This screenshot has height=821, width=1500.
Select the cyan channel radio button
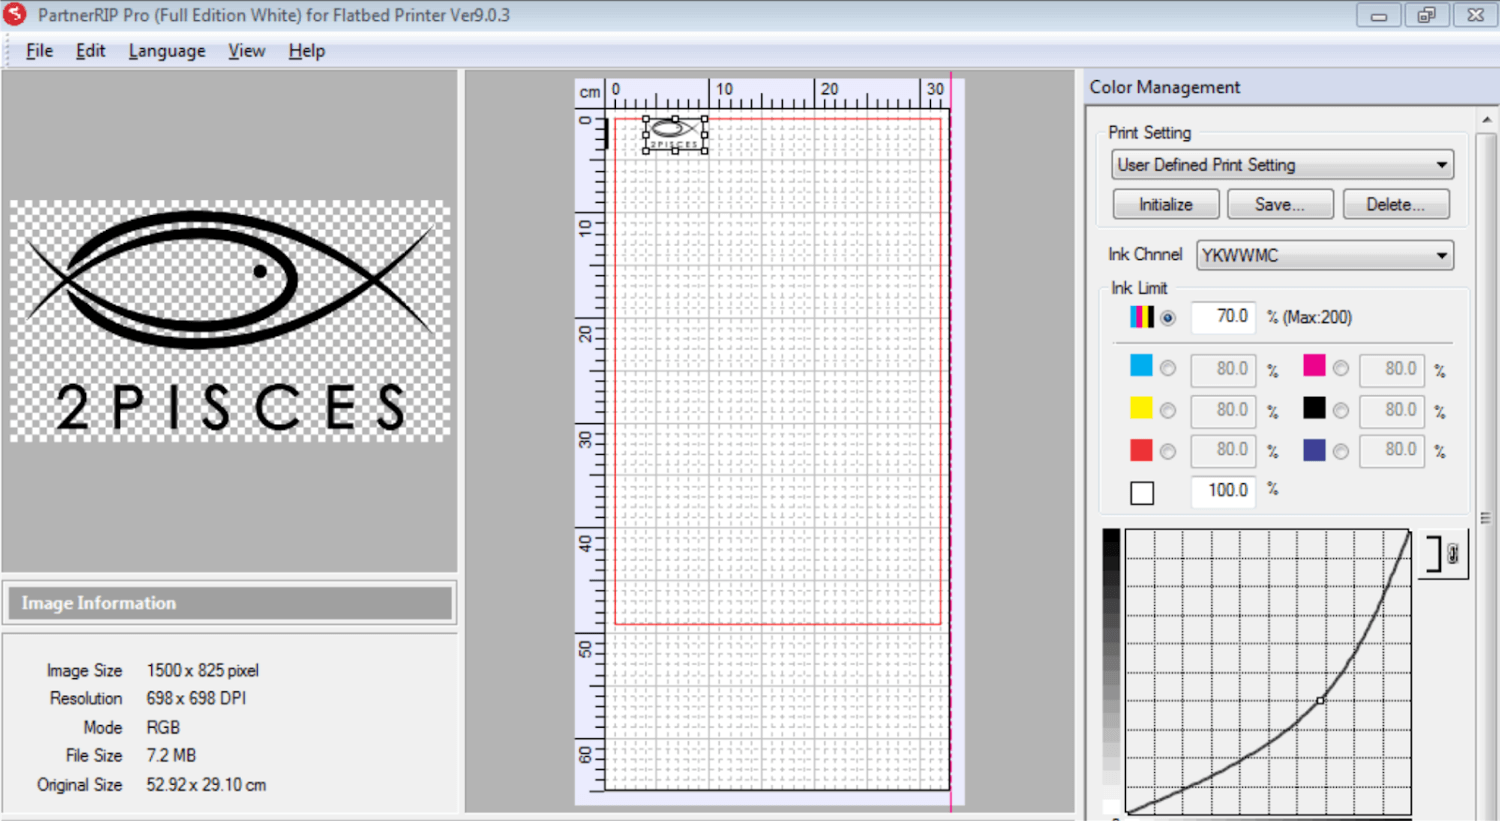(1168, 367)
